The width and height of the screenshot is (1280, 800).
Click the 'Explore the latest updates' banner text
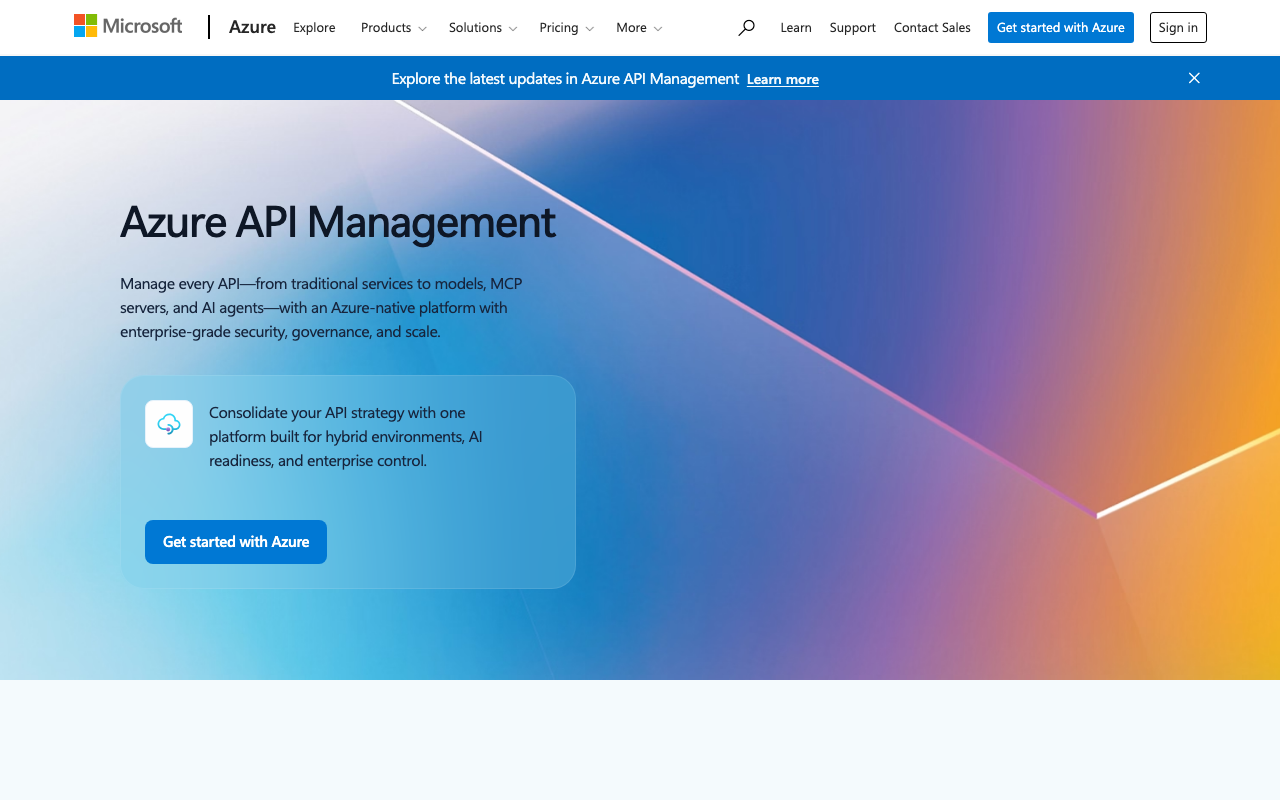coord(565,78)
